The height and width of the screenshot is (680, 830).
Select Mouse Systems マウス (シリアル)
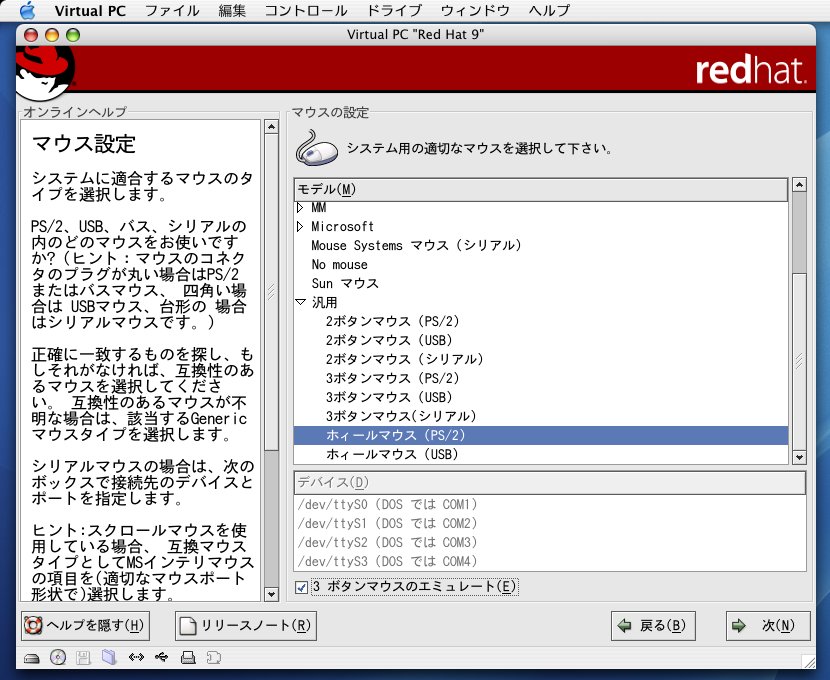540,246
